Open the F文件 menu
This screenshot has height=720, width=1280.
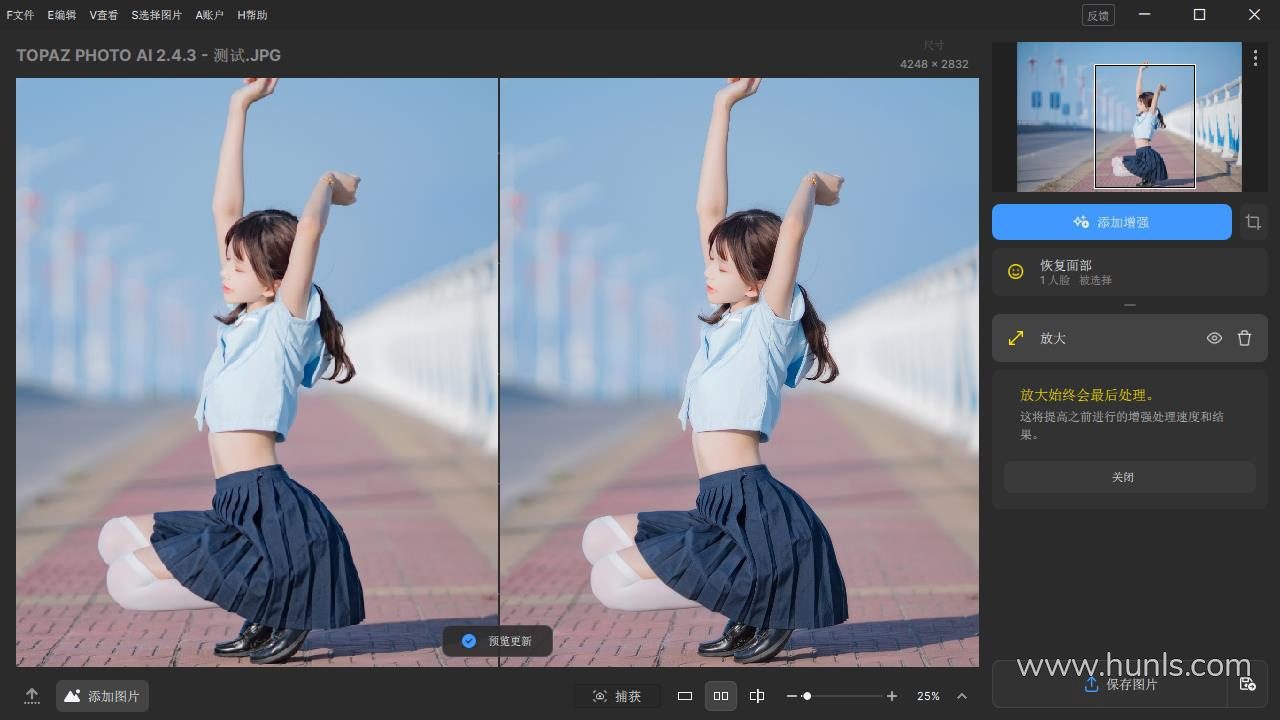[x=20, y=15]
